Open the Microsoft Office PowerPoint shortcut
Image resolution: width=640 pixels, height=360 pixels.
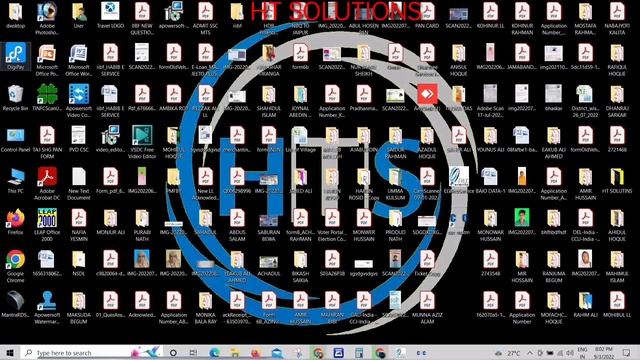[47, 59]
